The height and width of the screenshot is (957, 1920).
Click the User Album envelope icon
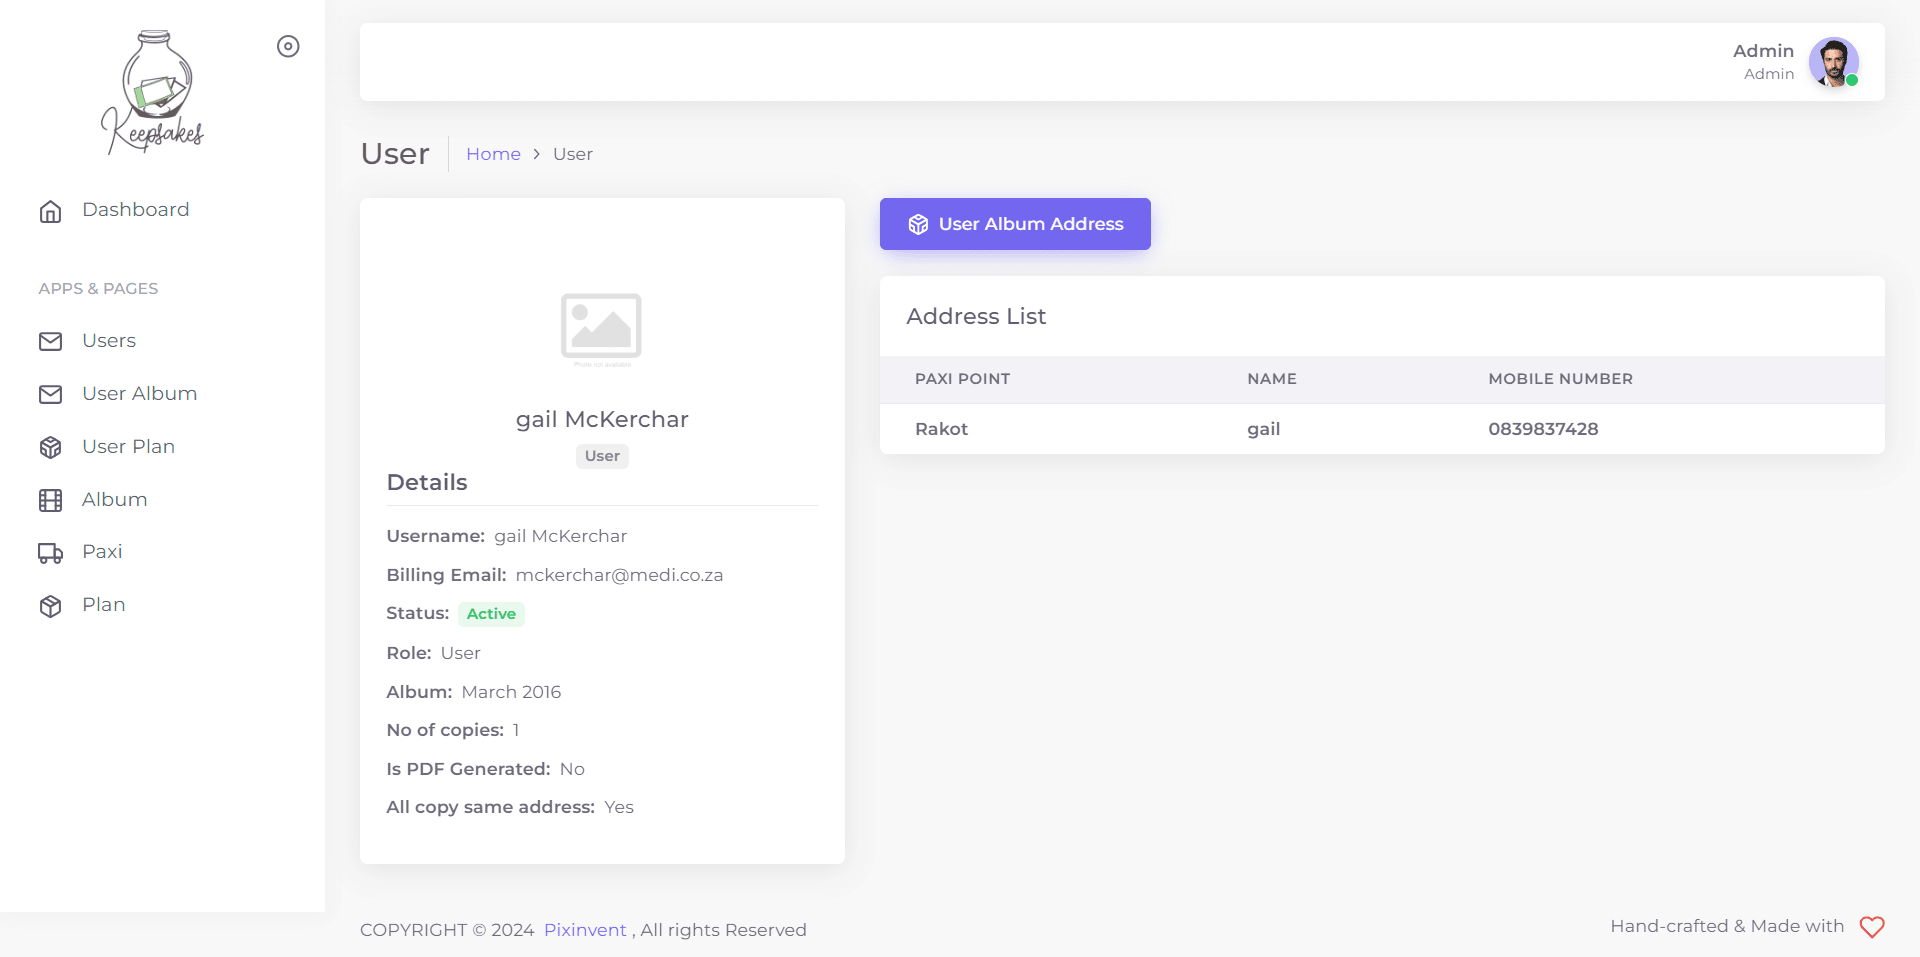(x=50, y=395)
